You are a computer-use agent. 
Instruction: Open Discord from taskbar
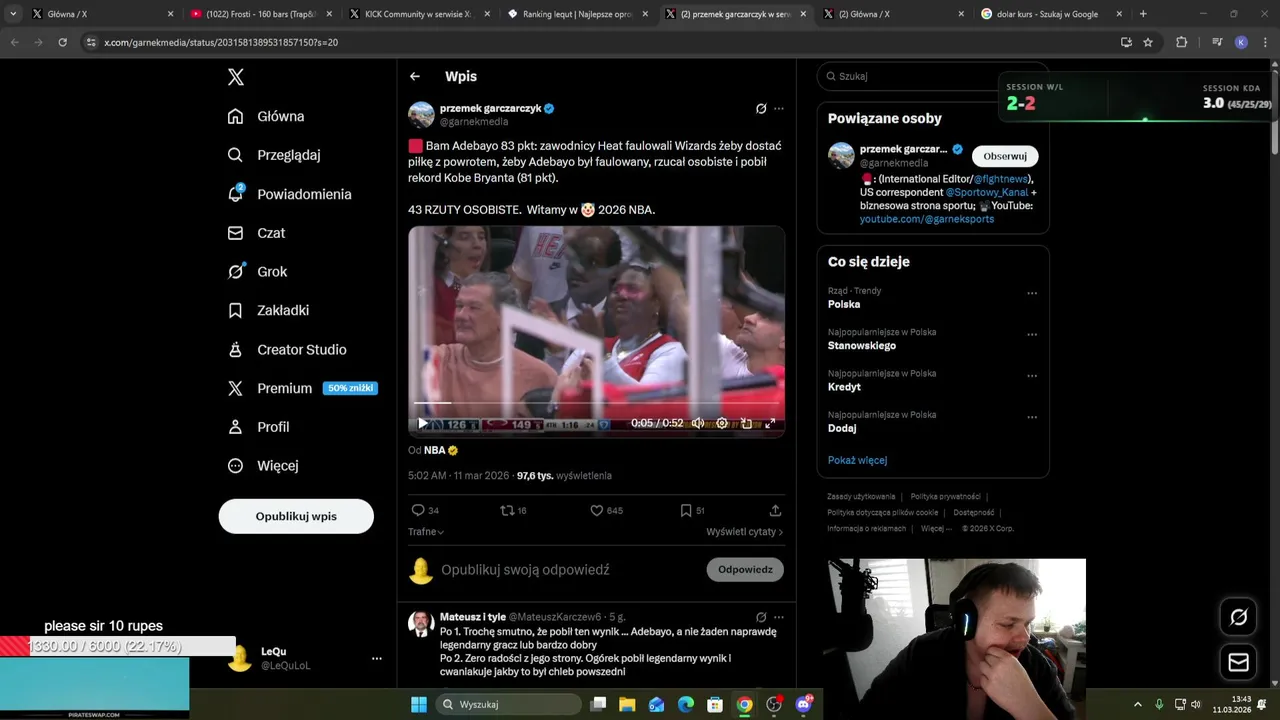click(804, 704)
